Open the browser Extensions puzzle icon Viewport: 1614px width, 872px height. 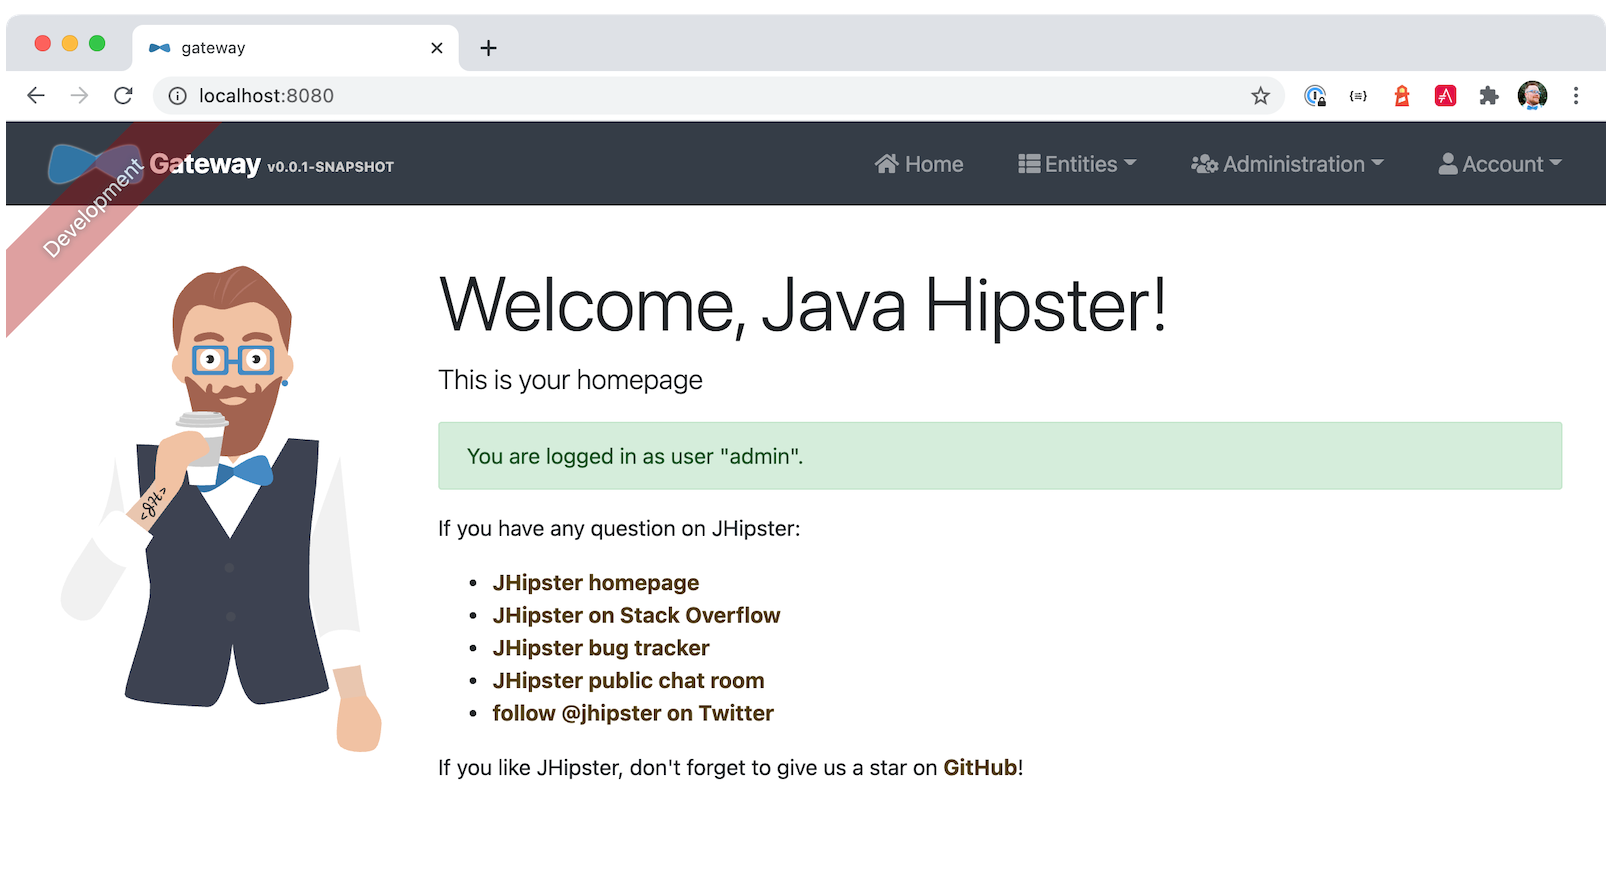pyautogui.click(x=1489, y=96)
